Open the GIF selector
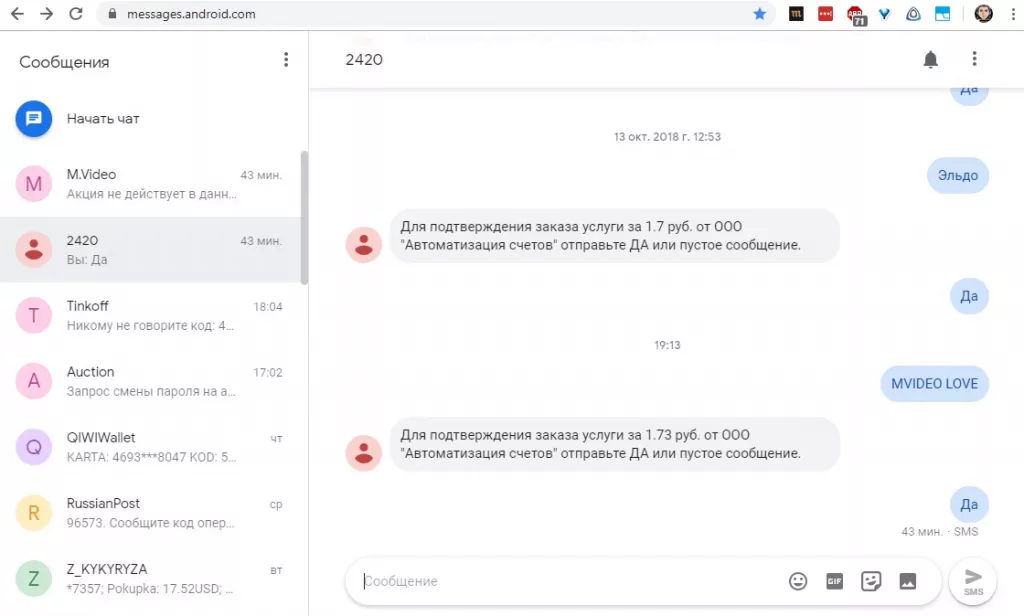Screen dimensions: 1024x616 tap(835, 581)
